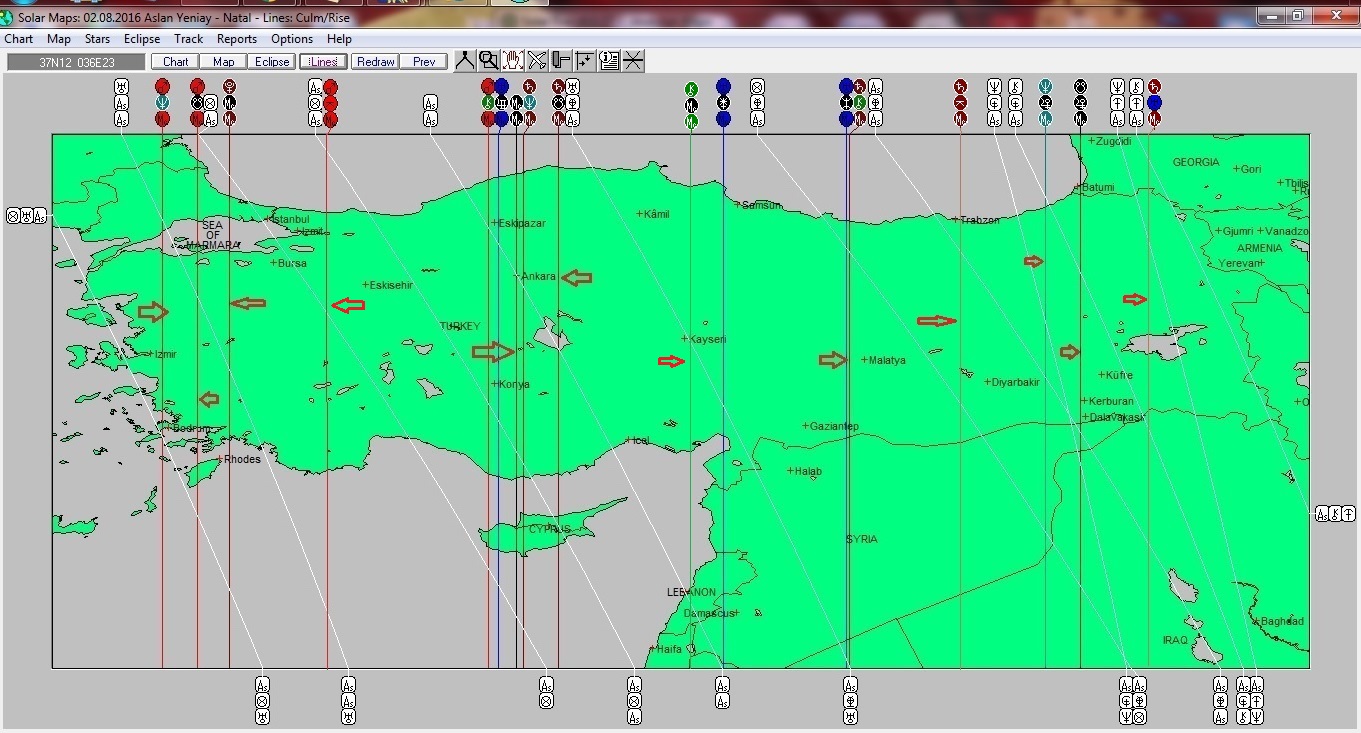Activate the magnifier zoom tool
Screen dimensions: 1361x733
click(489, 61)
